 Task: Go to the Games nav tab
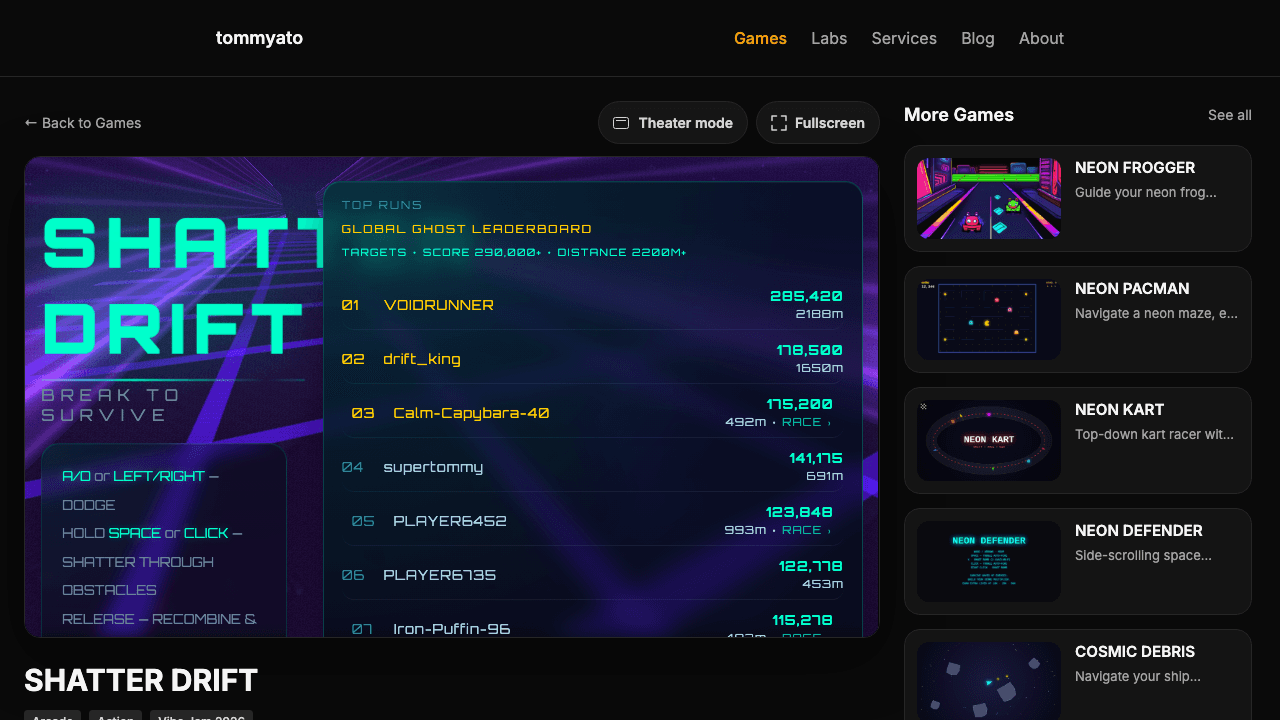tap(760, 38)
